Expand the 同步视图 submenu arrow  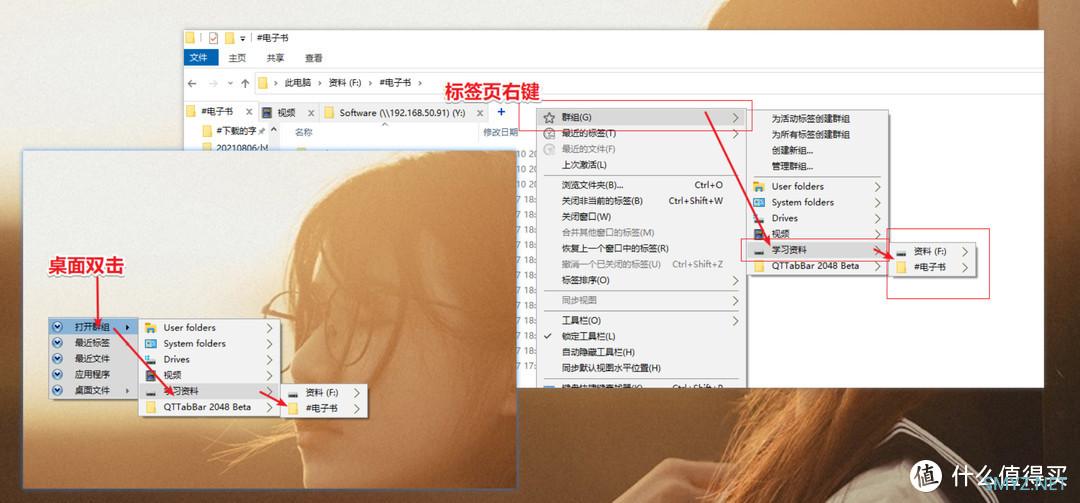(736, 301)
